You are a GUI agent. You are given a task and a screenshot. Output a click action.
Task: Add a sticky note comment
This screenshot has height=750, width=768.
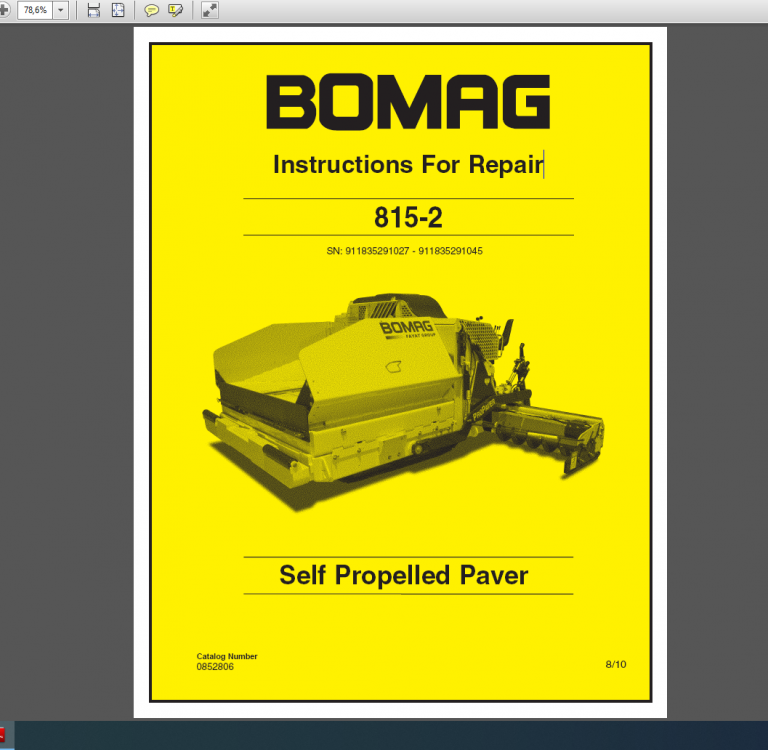[151, 10]
